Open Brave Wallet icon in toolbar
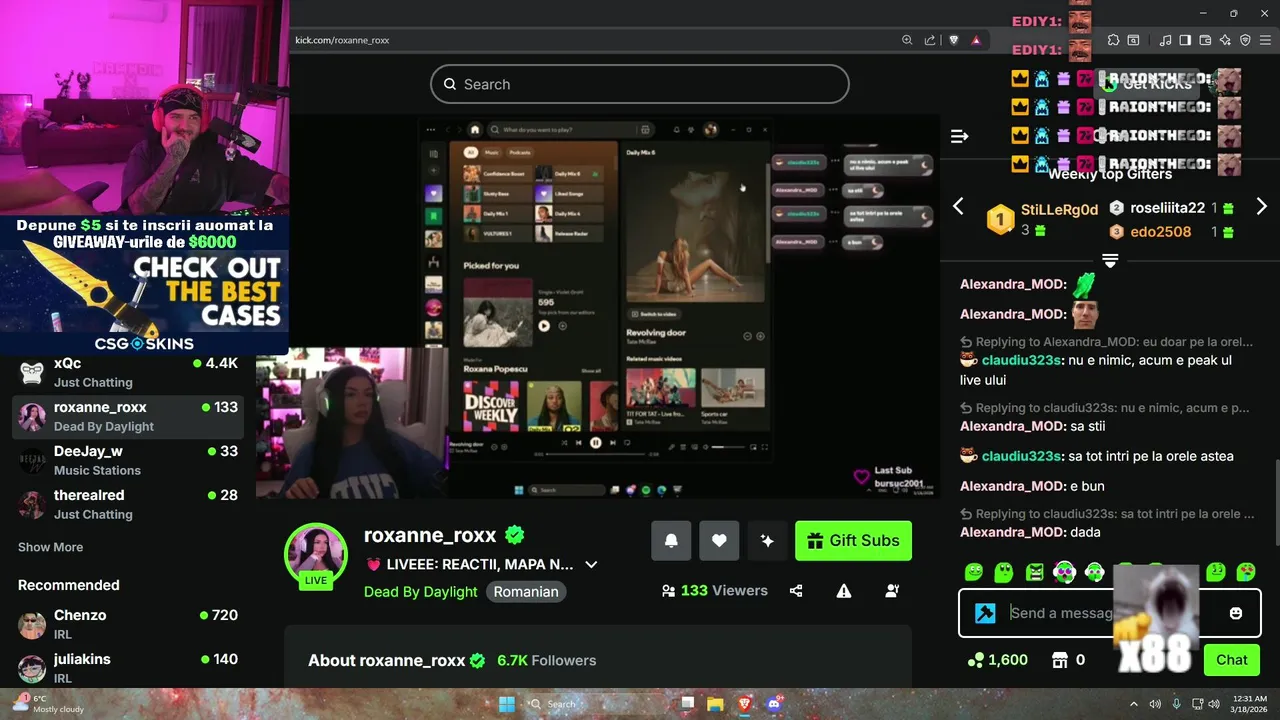This screenshot has height=720, width=1280. pos(1205,40)
